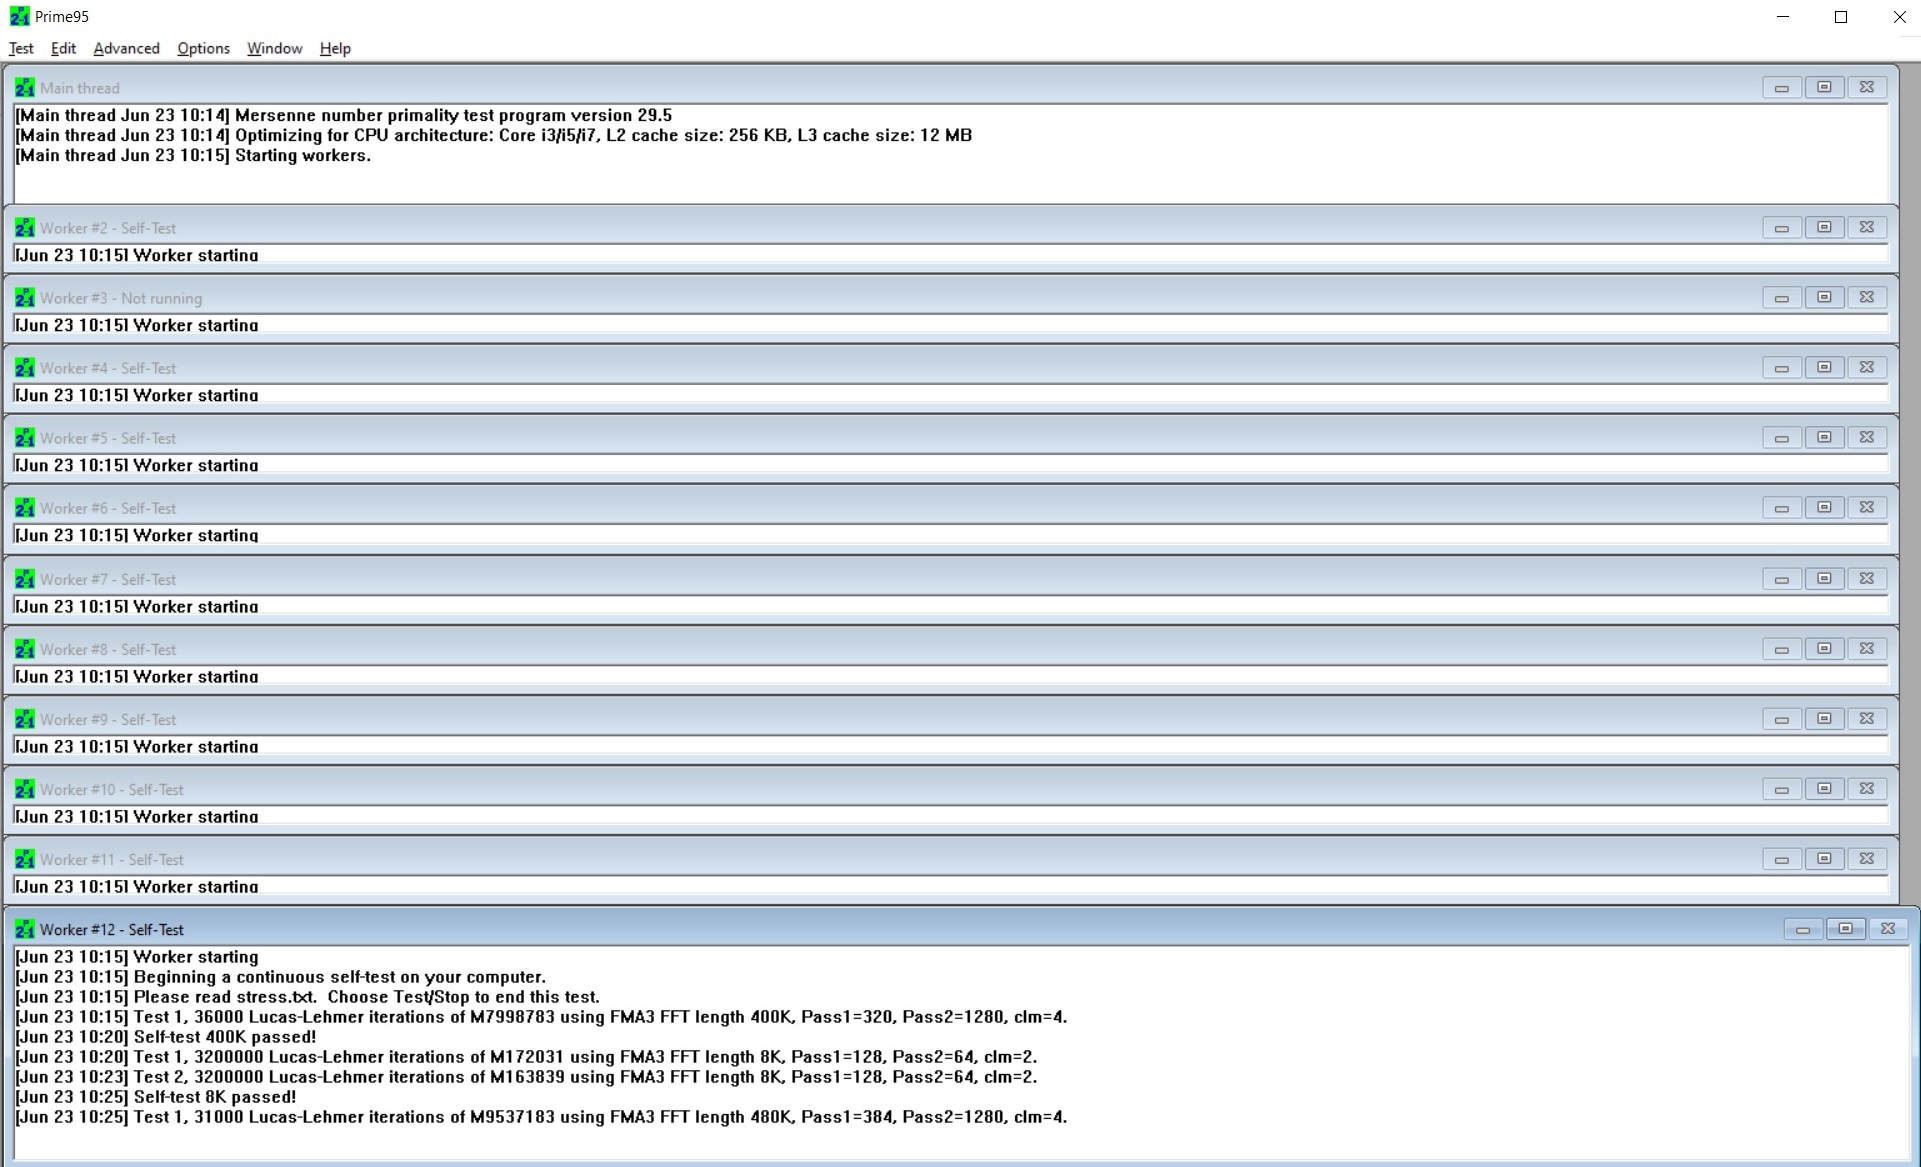Minimize the Worker #12 child window
The height and width of the screenshot is (1167, 1921).
pyautogui.click(x=1802, y=929)
